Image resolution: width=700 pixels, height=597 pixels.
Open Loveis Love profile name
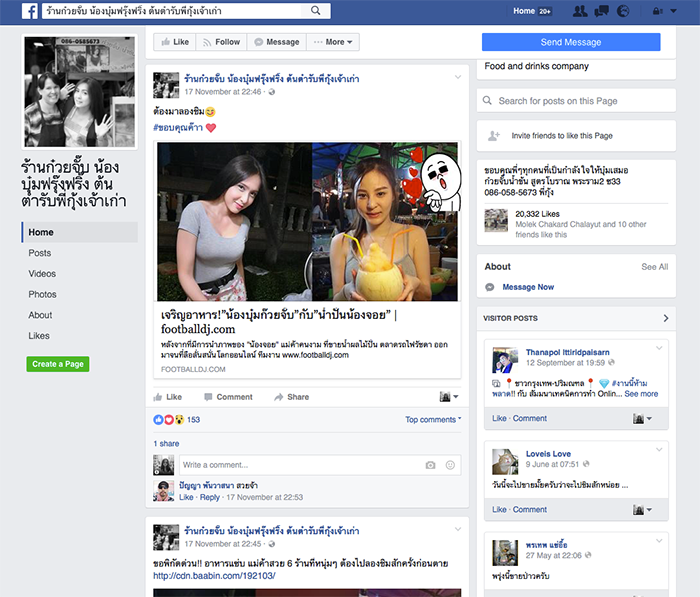548,454
